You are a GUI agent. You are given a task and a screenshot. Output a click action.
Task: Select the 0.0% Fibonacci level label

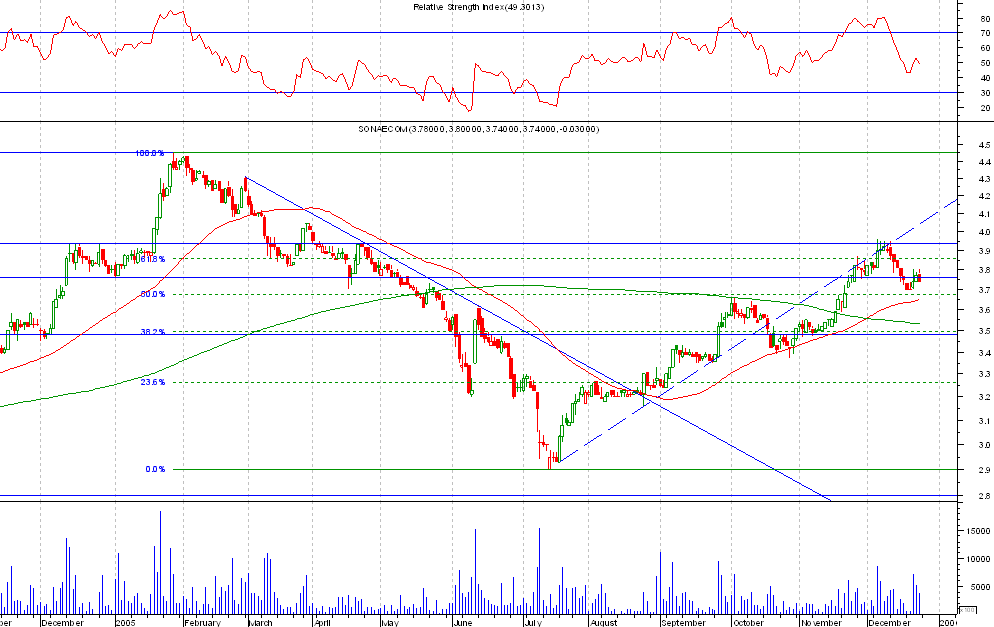155,469
